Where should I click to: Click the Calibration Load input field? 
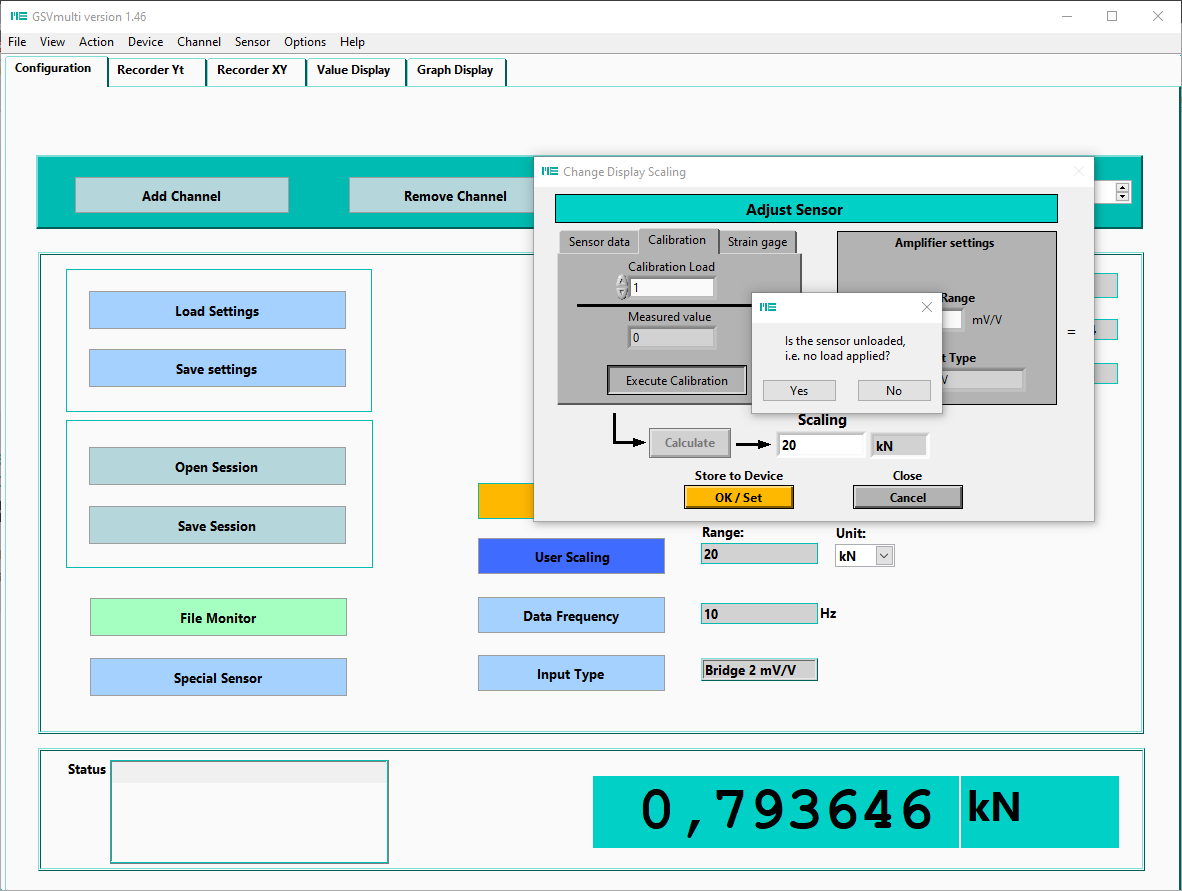671,288
